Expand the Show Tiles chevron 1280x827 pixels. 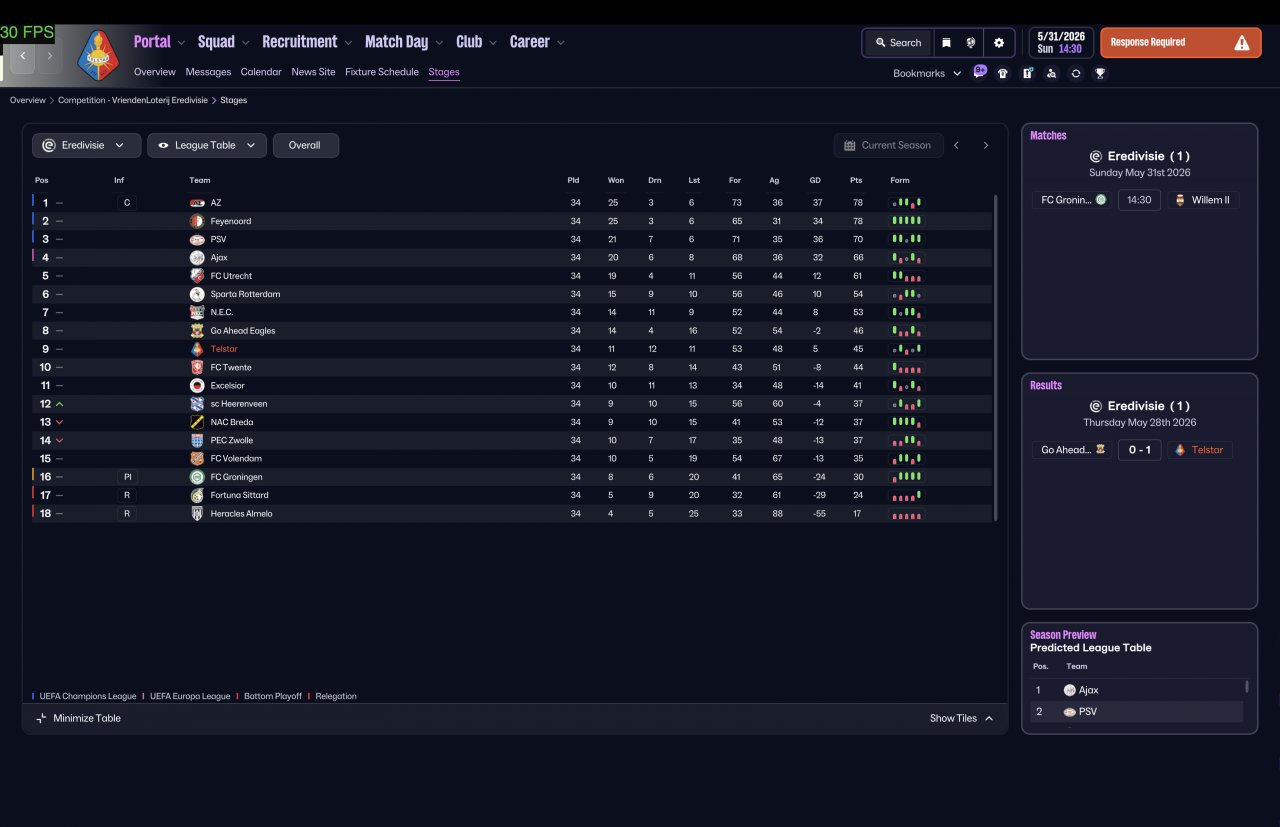pos(989,718)
